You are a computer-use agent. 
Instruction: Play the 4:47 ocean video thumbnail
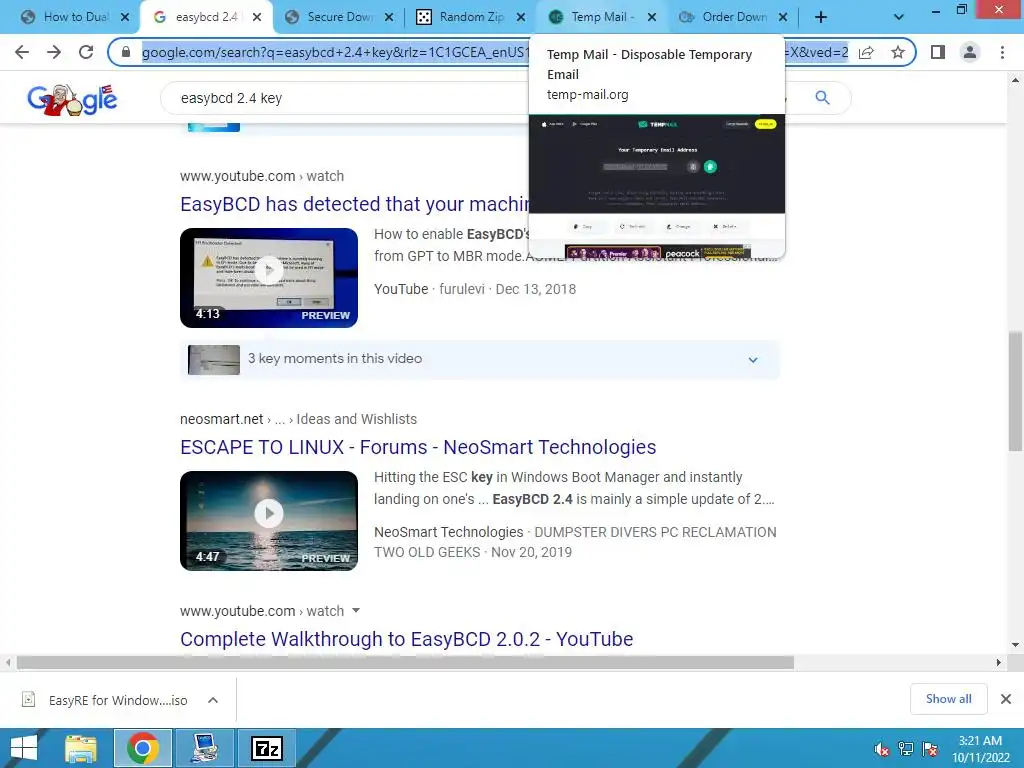point(269,520)
